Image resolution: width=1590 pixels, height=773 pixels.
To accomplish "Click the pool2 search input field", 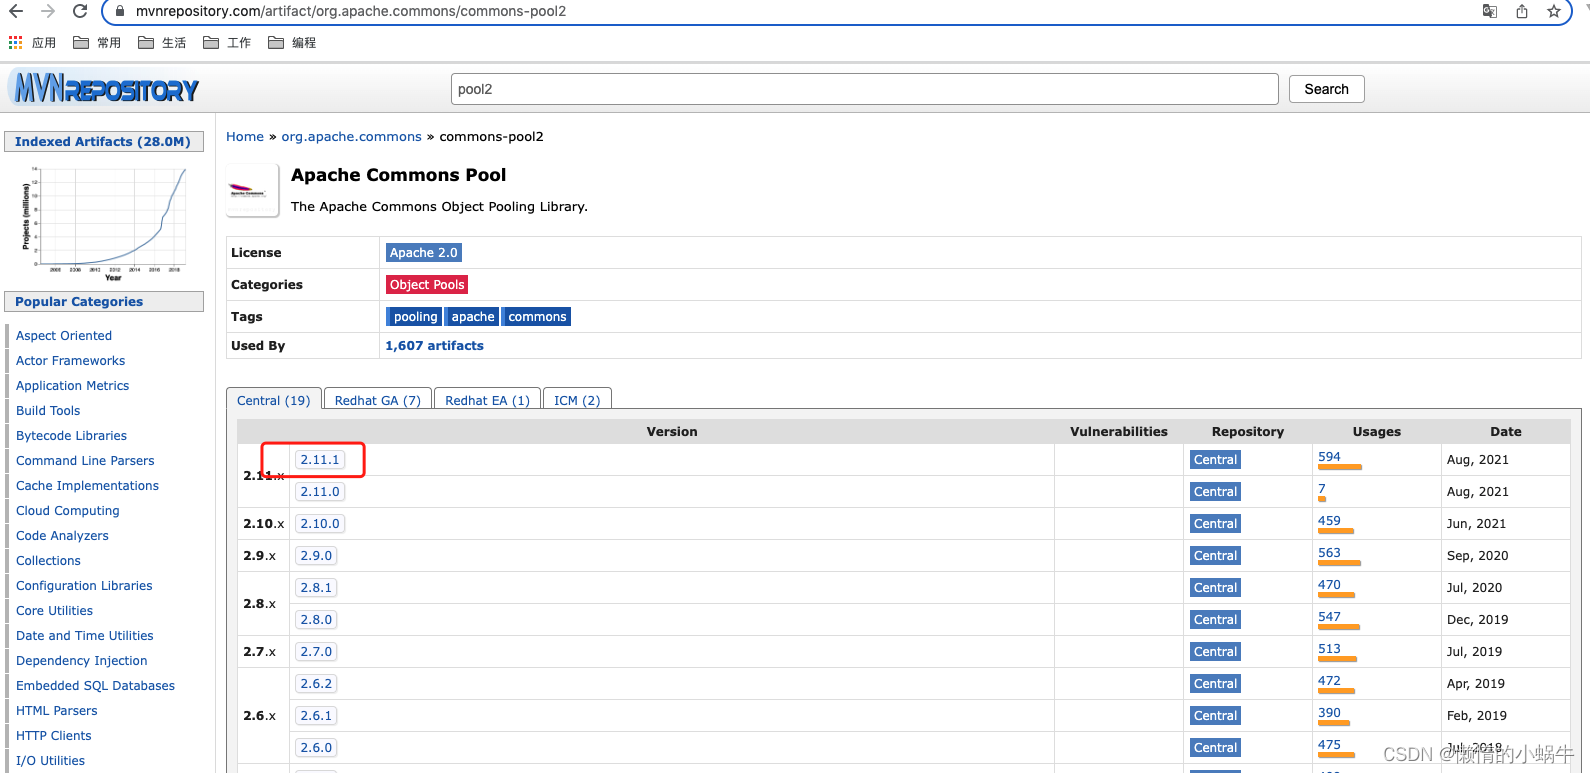I will tap(864, 89).
